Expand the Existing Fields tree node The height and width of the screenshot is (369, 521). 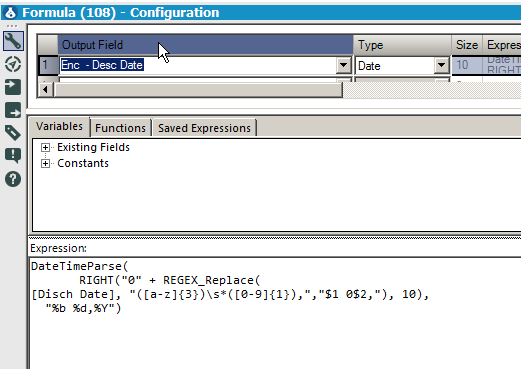(45, 147)
